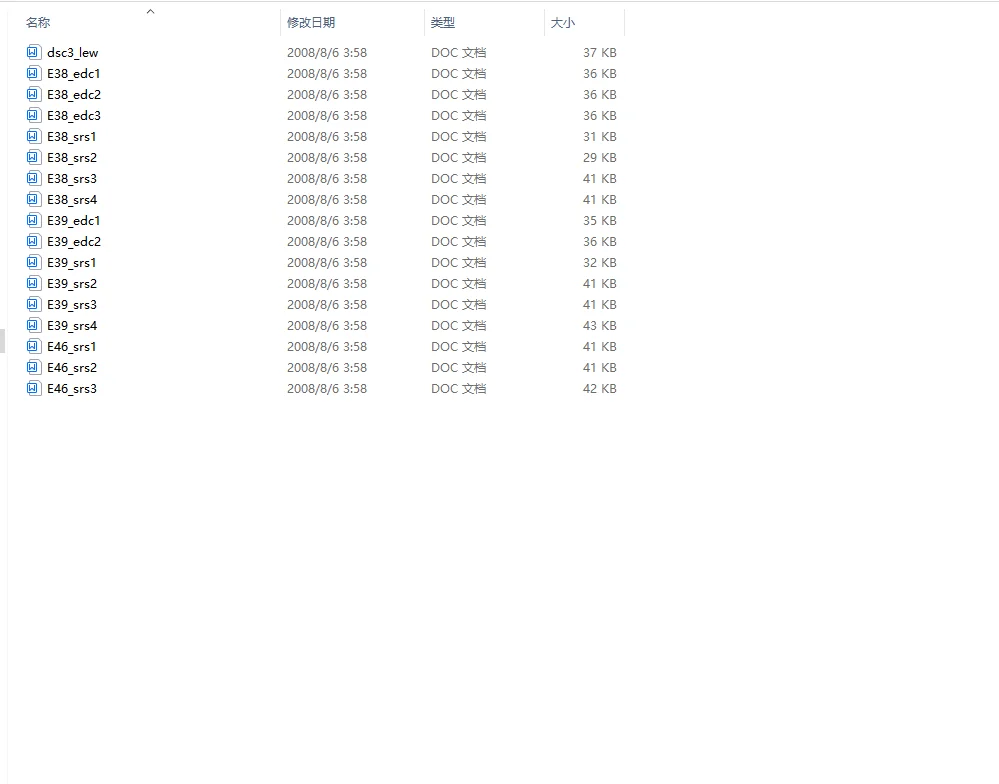Select the E38_edc3 file name
Image resolution: width=999 pixels, height=784 pixels.
(74, 115)
